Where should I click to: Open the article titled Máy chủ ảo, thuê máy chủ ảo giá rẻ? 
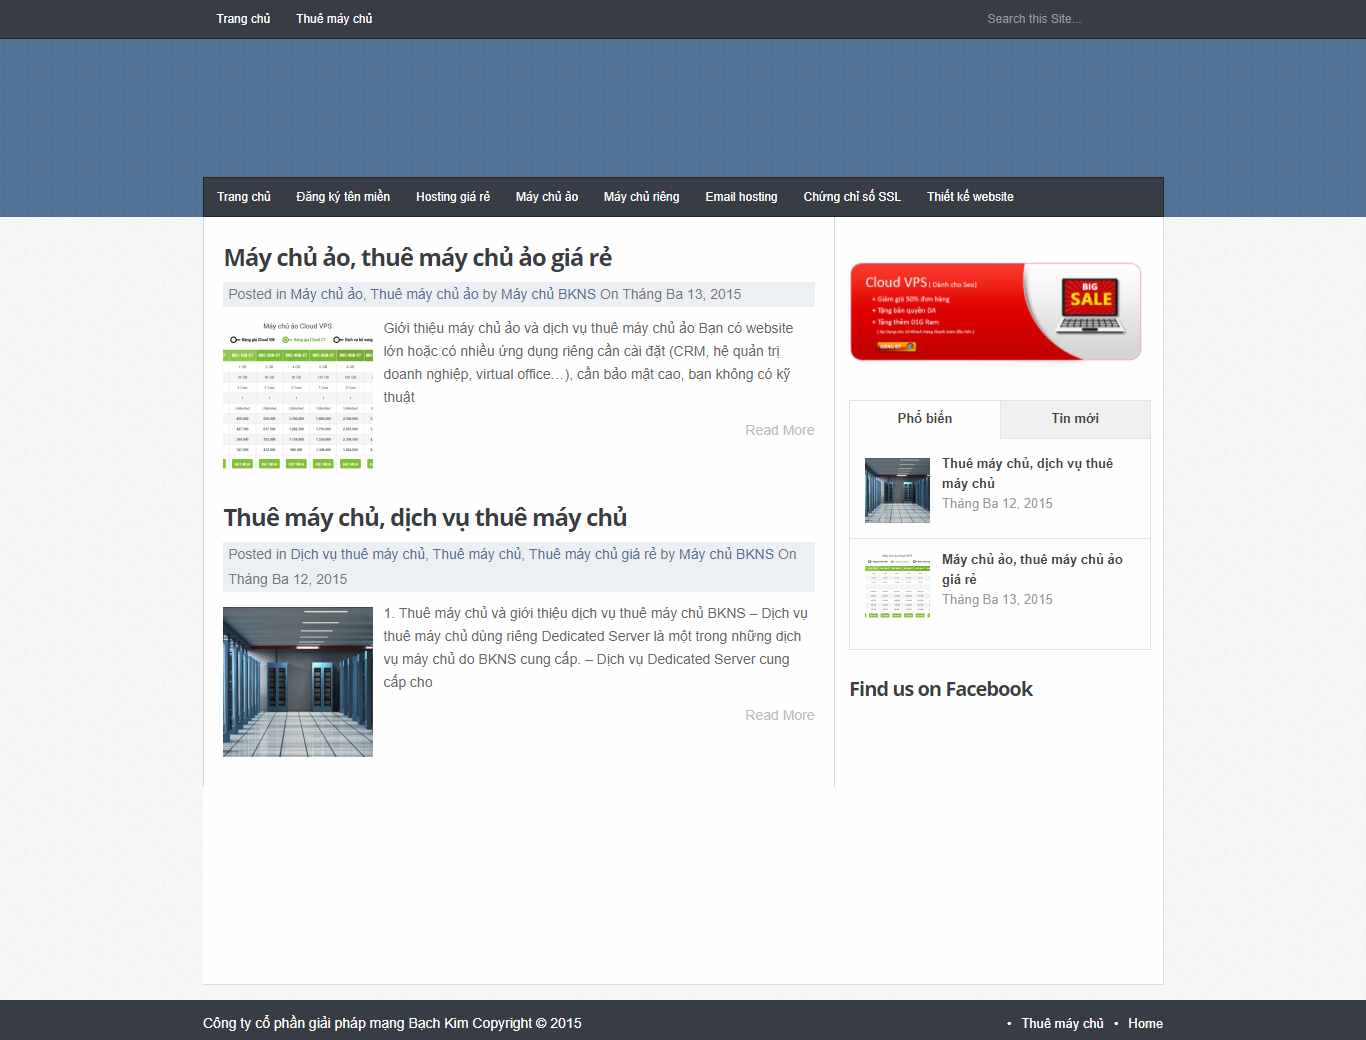coord(418,257)
